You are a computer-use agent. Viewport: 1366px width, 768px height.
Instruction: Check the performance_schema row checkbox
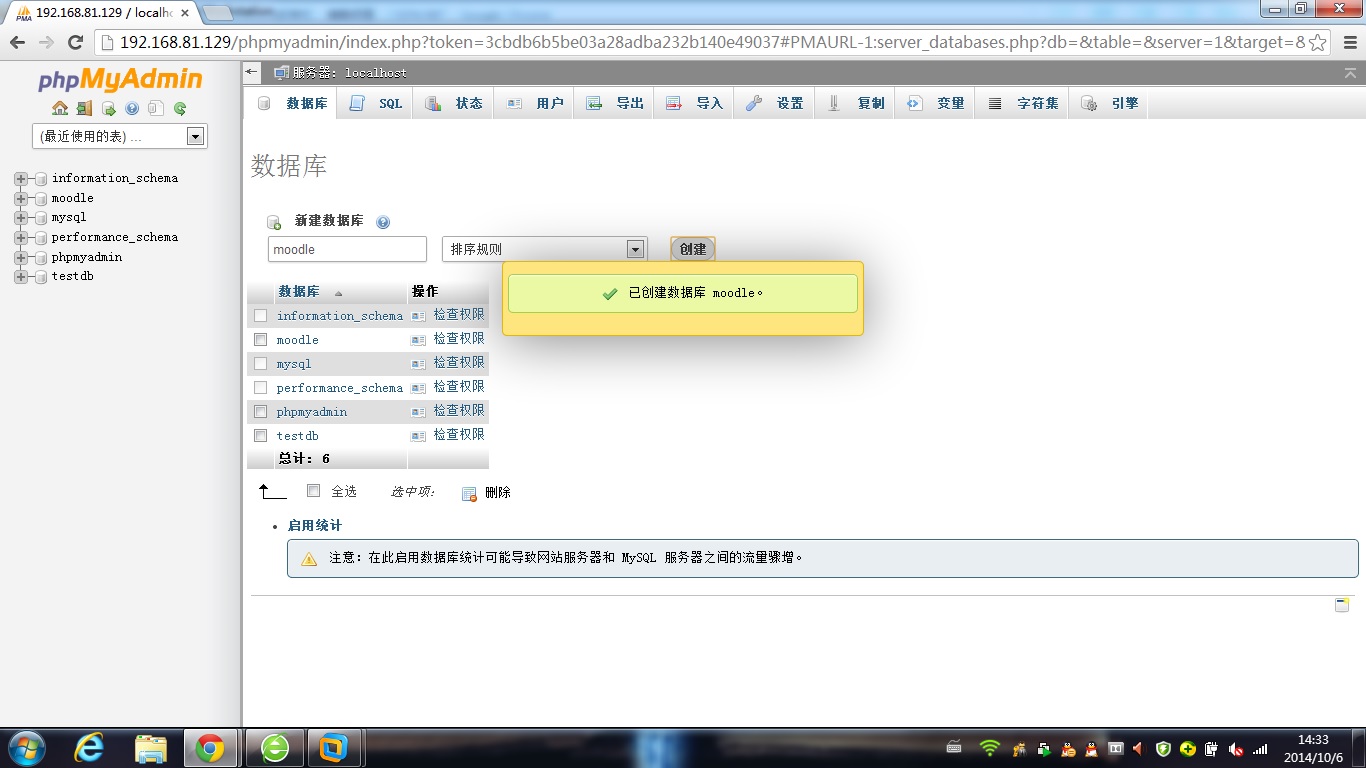coord(260,388)
